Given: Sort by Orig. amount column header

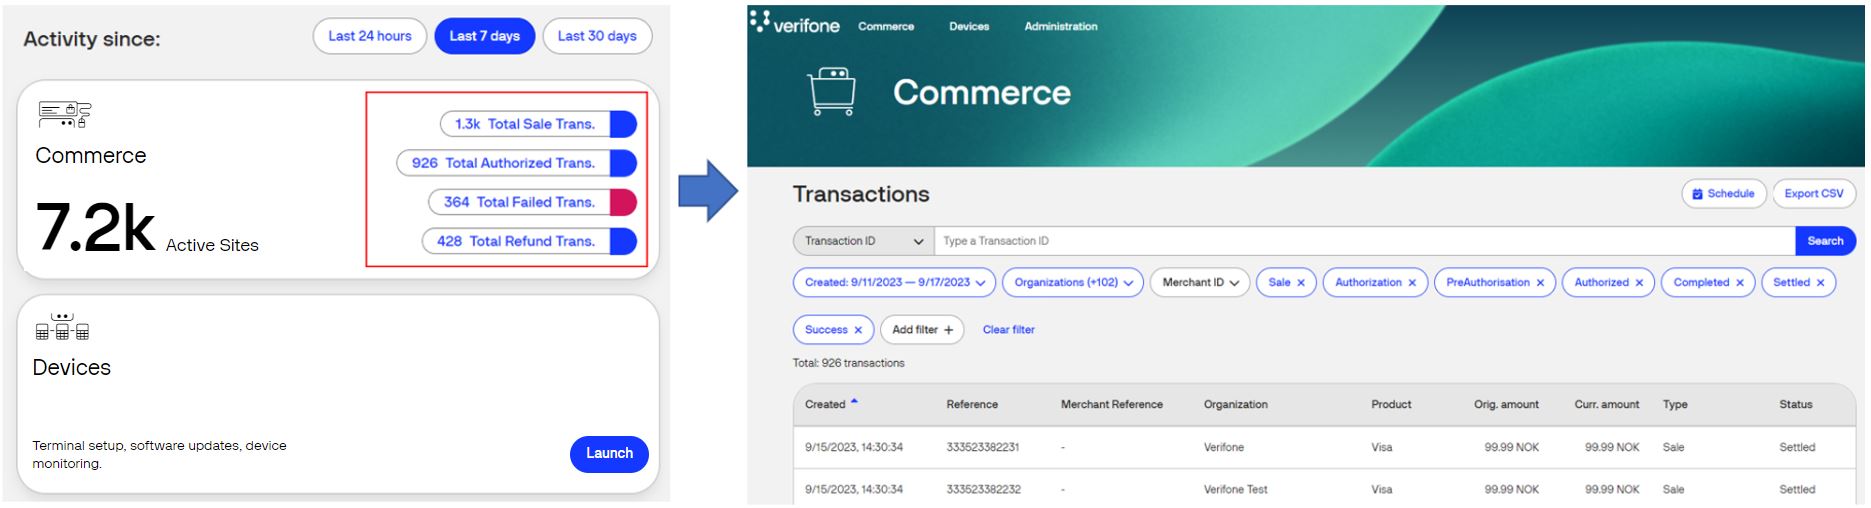Looking at the screenshot, I should click(x=1506, y=405).
